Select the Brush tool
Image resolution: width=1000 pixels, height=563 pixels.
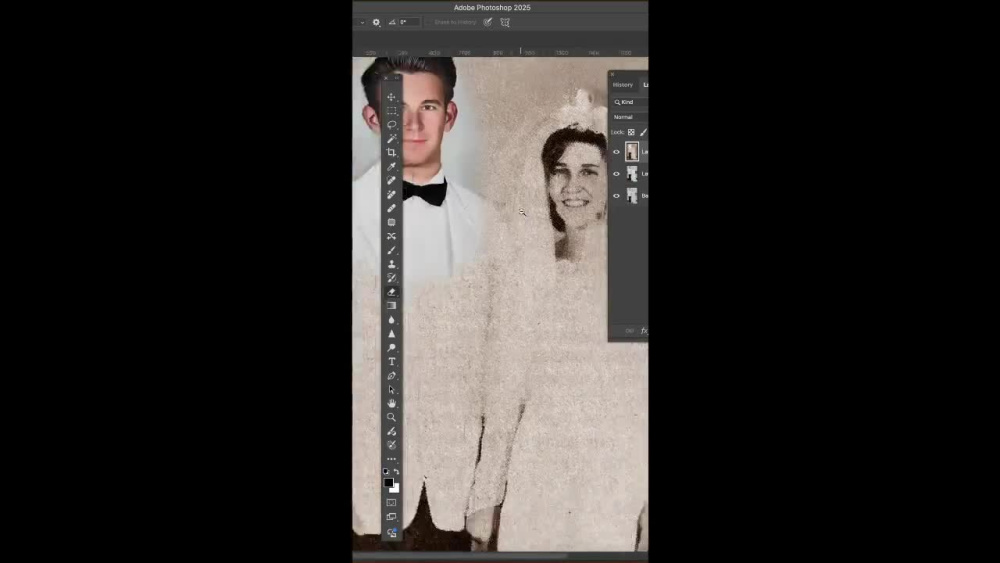pos(392,250)
